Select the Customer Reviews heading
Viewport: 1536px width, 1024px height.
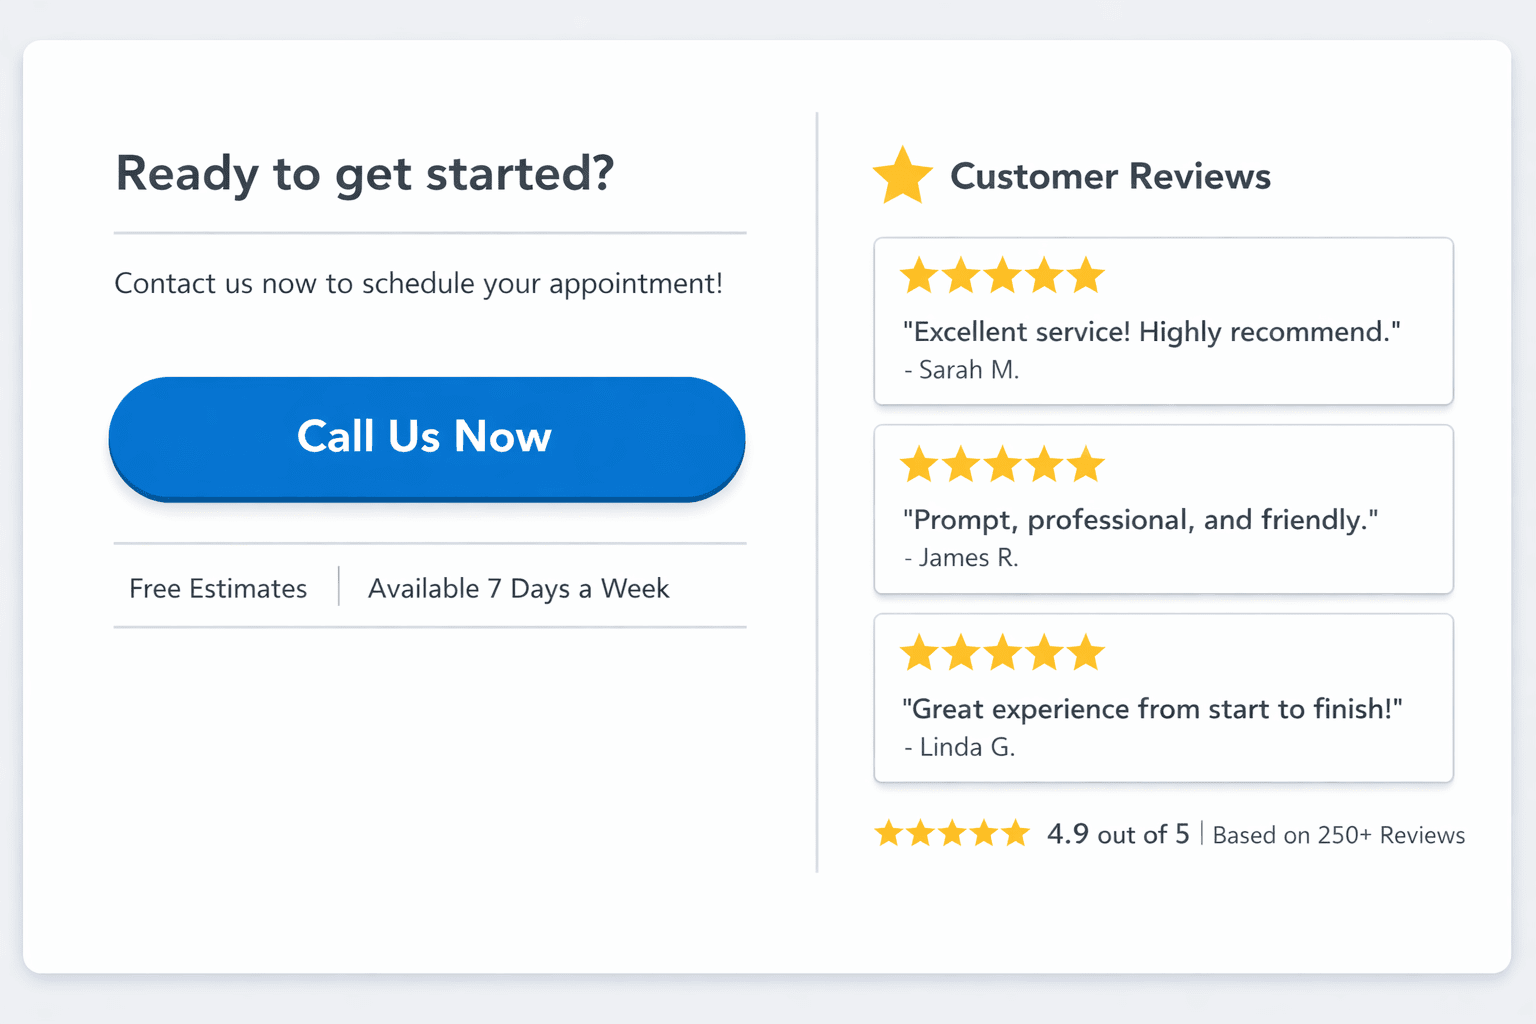1110,176
